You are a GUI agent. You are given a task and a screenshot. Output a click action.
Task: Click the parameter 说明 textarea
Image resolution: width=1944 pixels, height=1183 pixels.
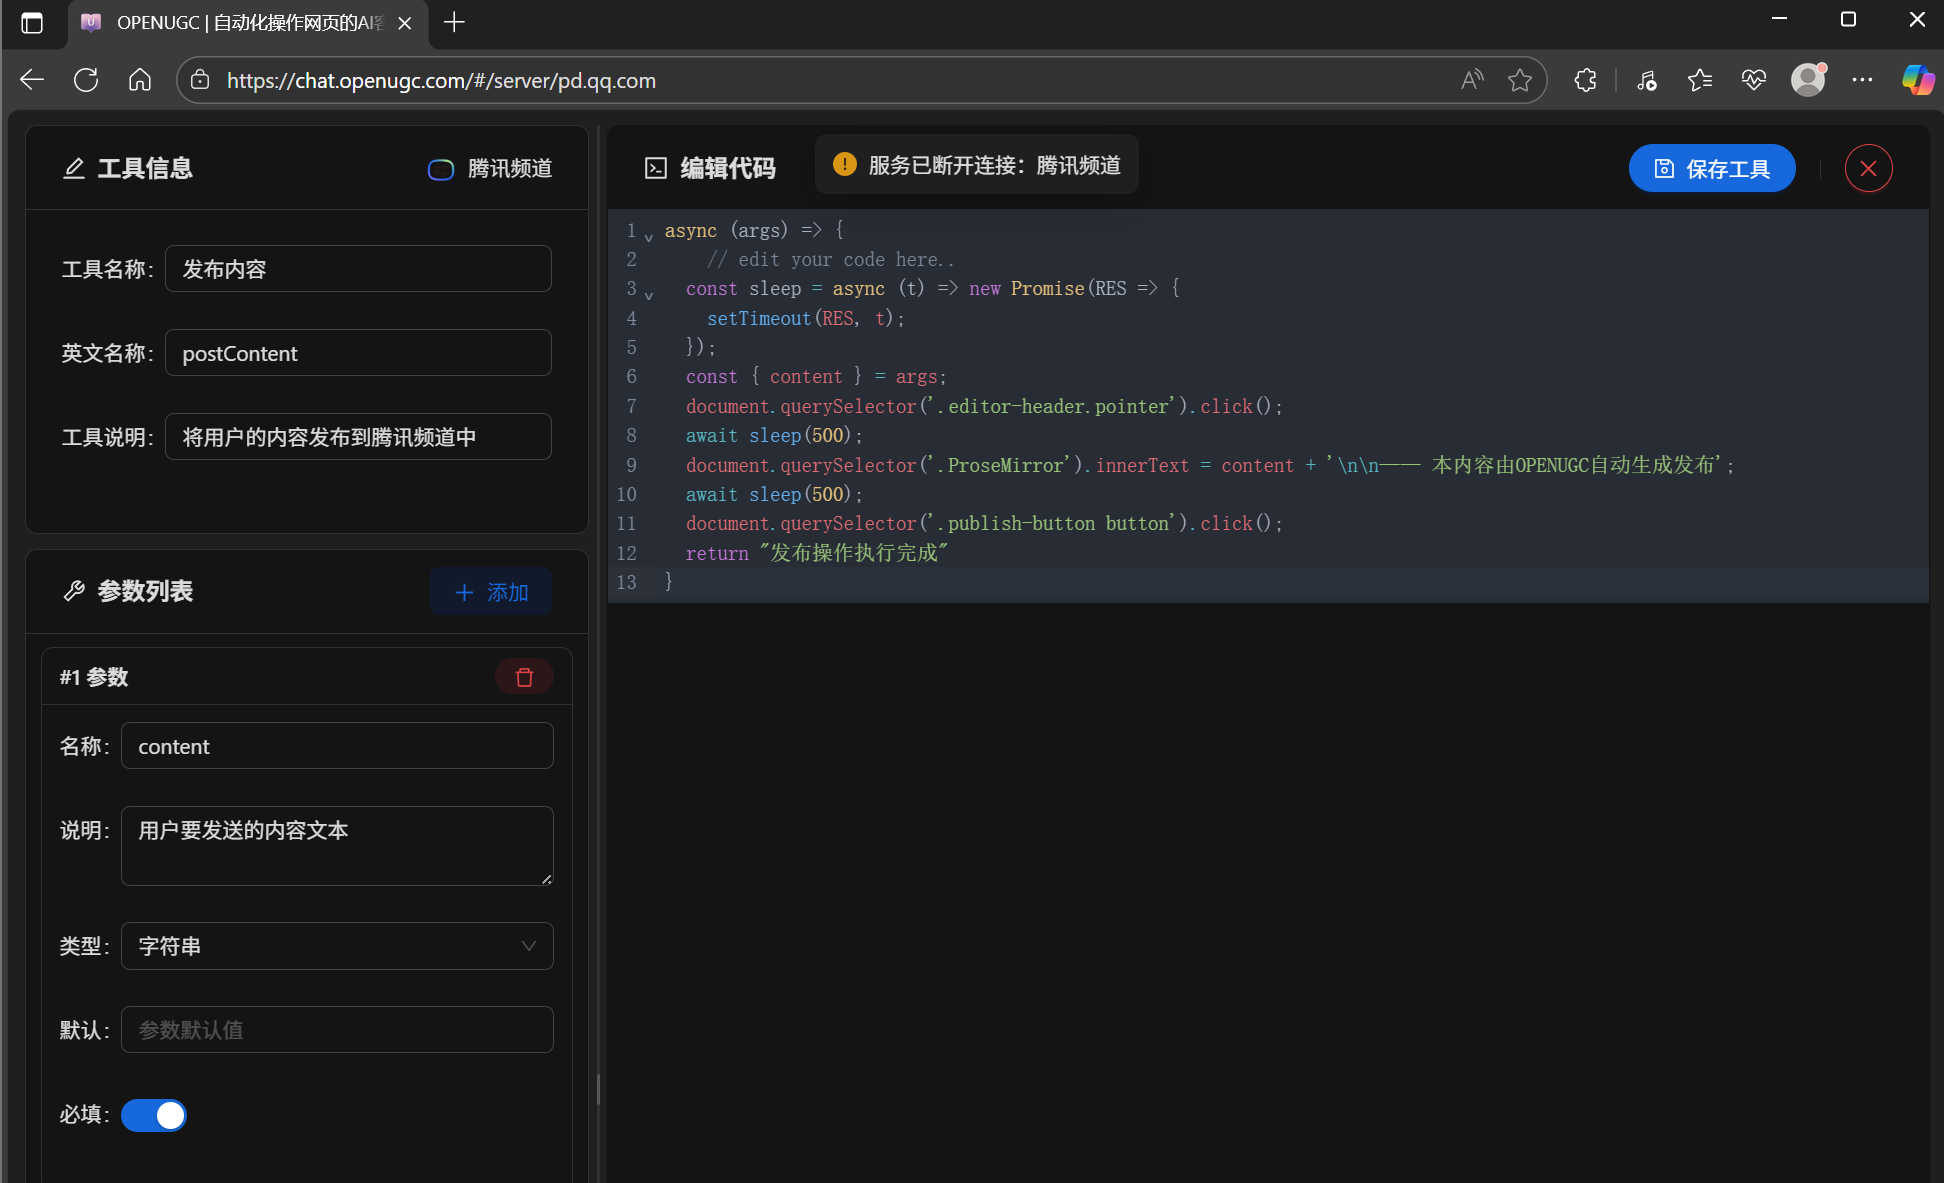pos(337,846)
